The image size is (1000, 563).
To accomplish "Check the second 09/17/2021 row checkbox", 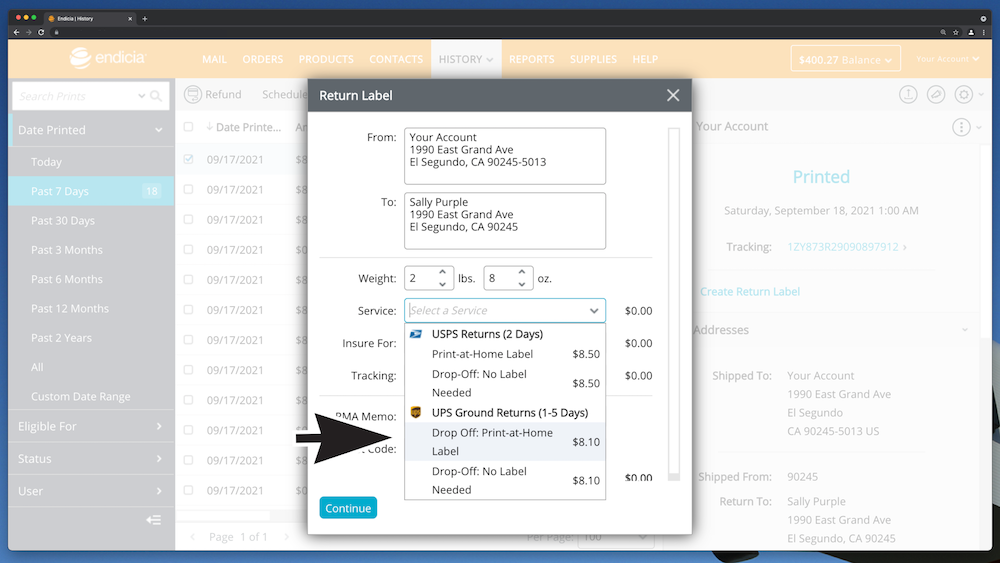I will [189, 189].
